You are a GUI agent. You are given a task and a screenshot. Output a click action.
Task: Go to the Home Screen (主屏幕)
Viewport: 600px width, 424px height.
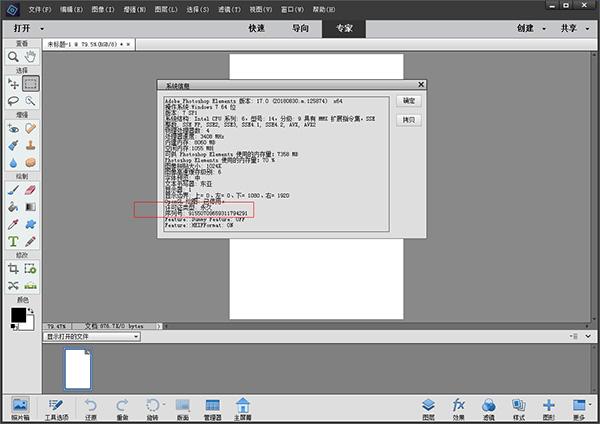243,409
